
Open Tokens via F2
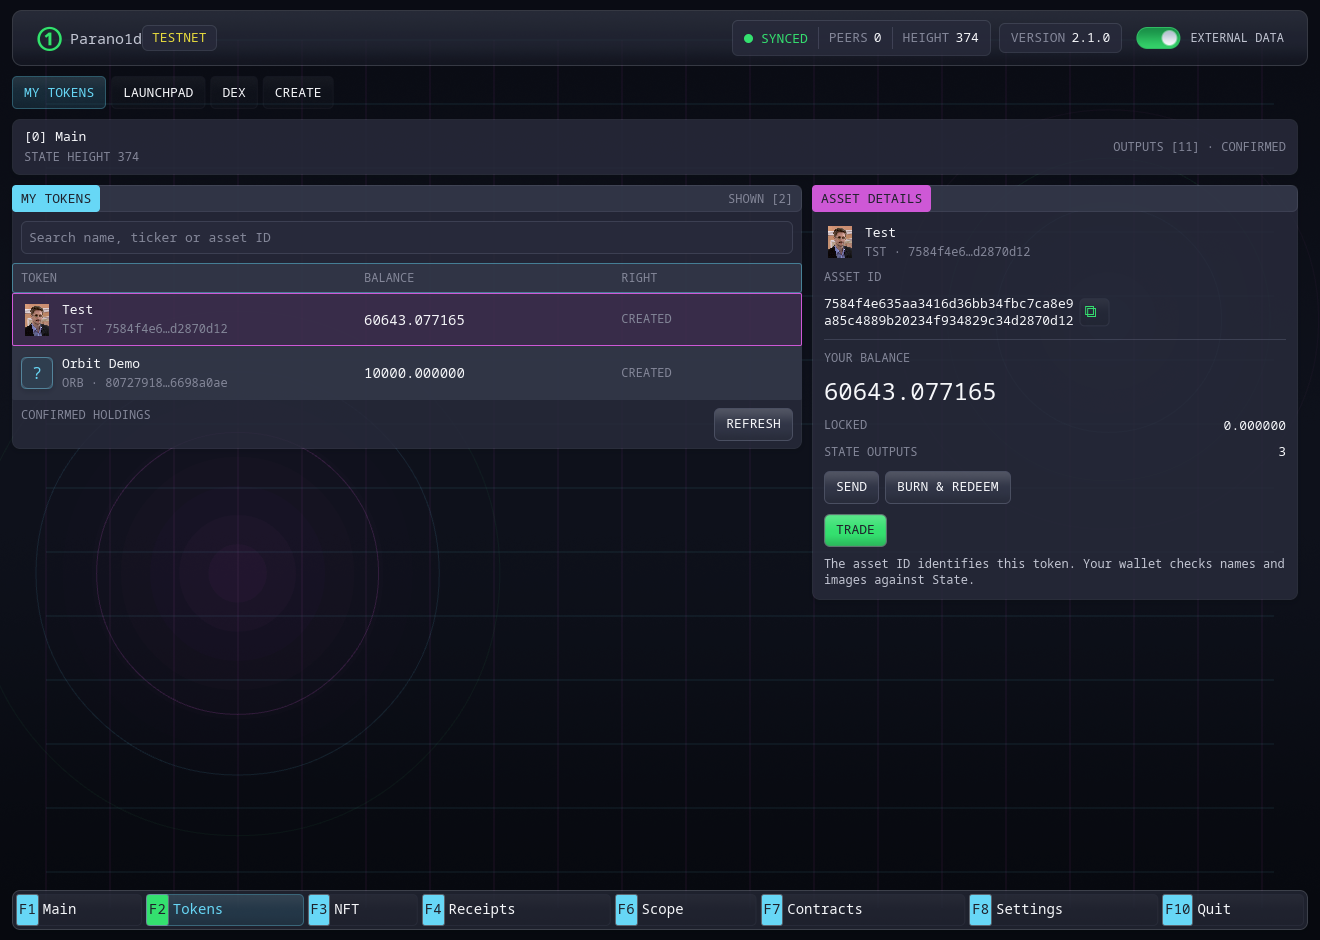(x=224, y=909)
